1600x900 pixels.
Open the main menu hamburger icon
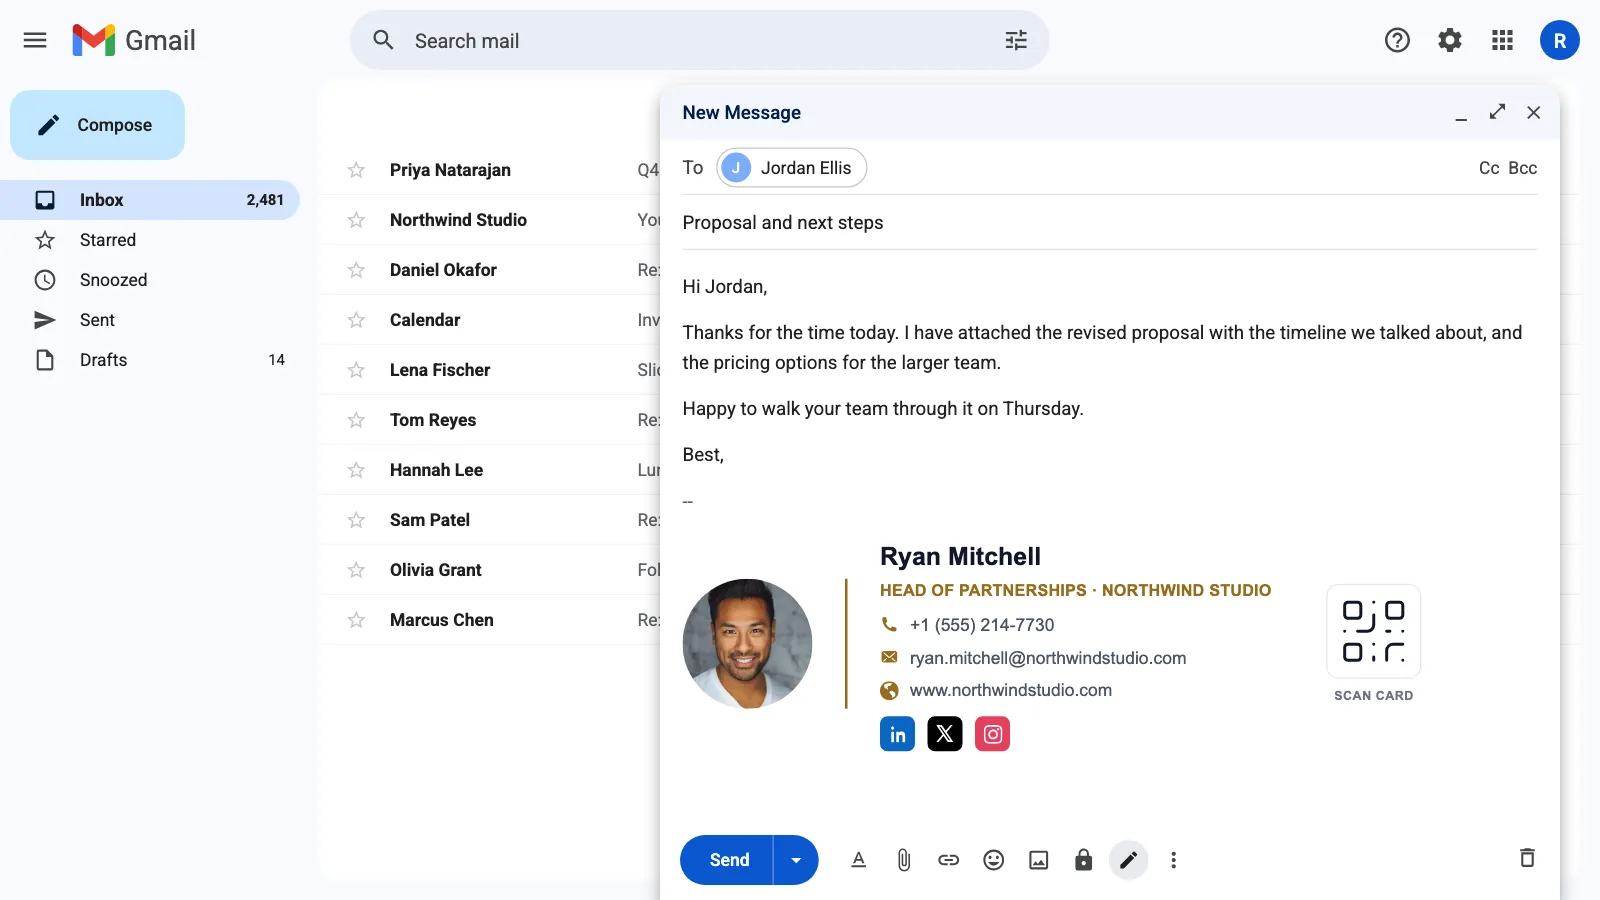(35, 40)
